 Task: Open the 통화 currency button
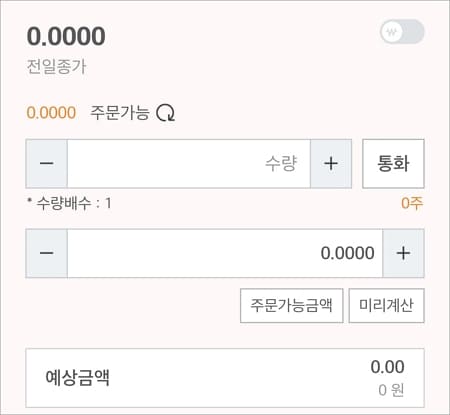(393, 164)
